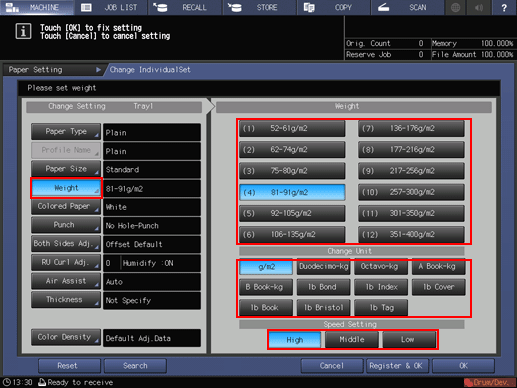Open the SCAN tab
517x388 pixels.
click(x=408, y=7)
